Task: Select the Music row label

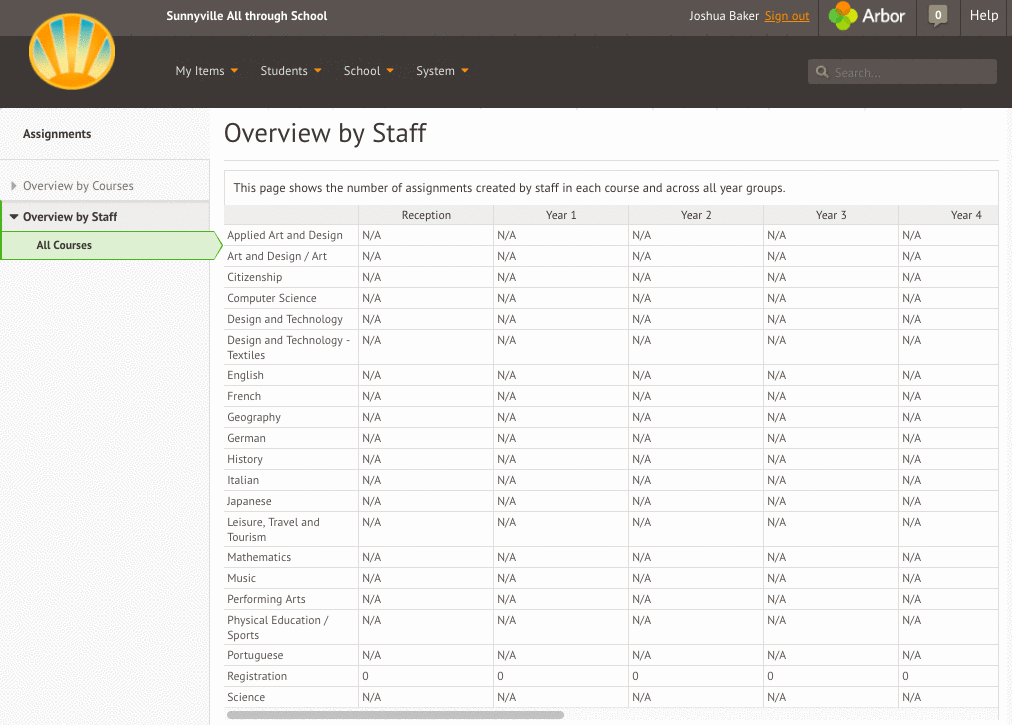Action: click(x=241, y=578)
